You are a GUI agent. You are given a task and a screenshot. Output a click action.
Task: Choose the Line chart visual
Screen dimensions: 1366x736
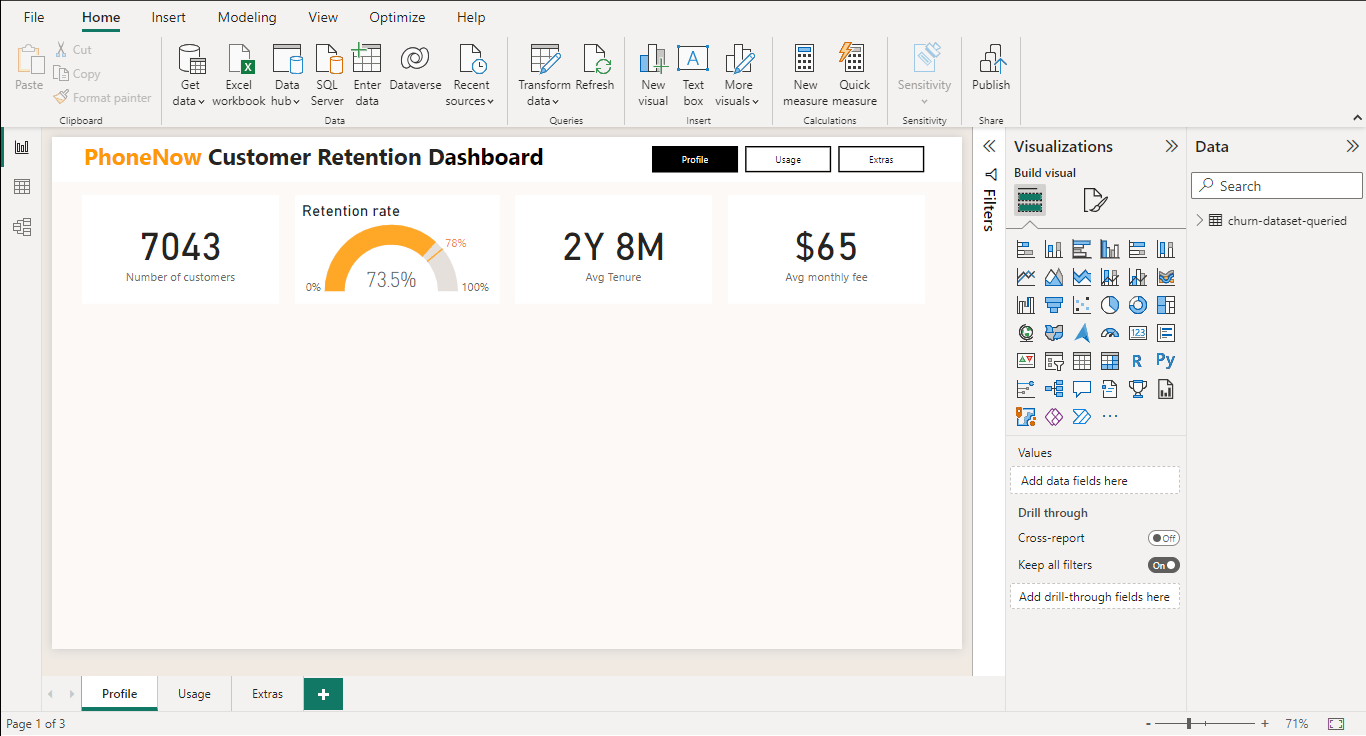(1026, 277)
